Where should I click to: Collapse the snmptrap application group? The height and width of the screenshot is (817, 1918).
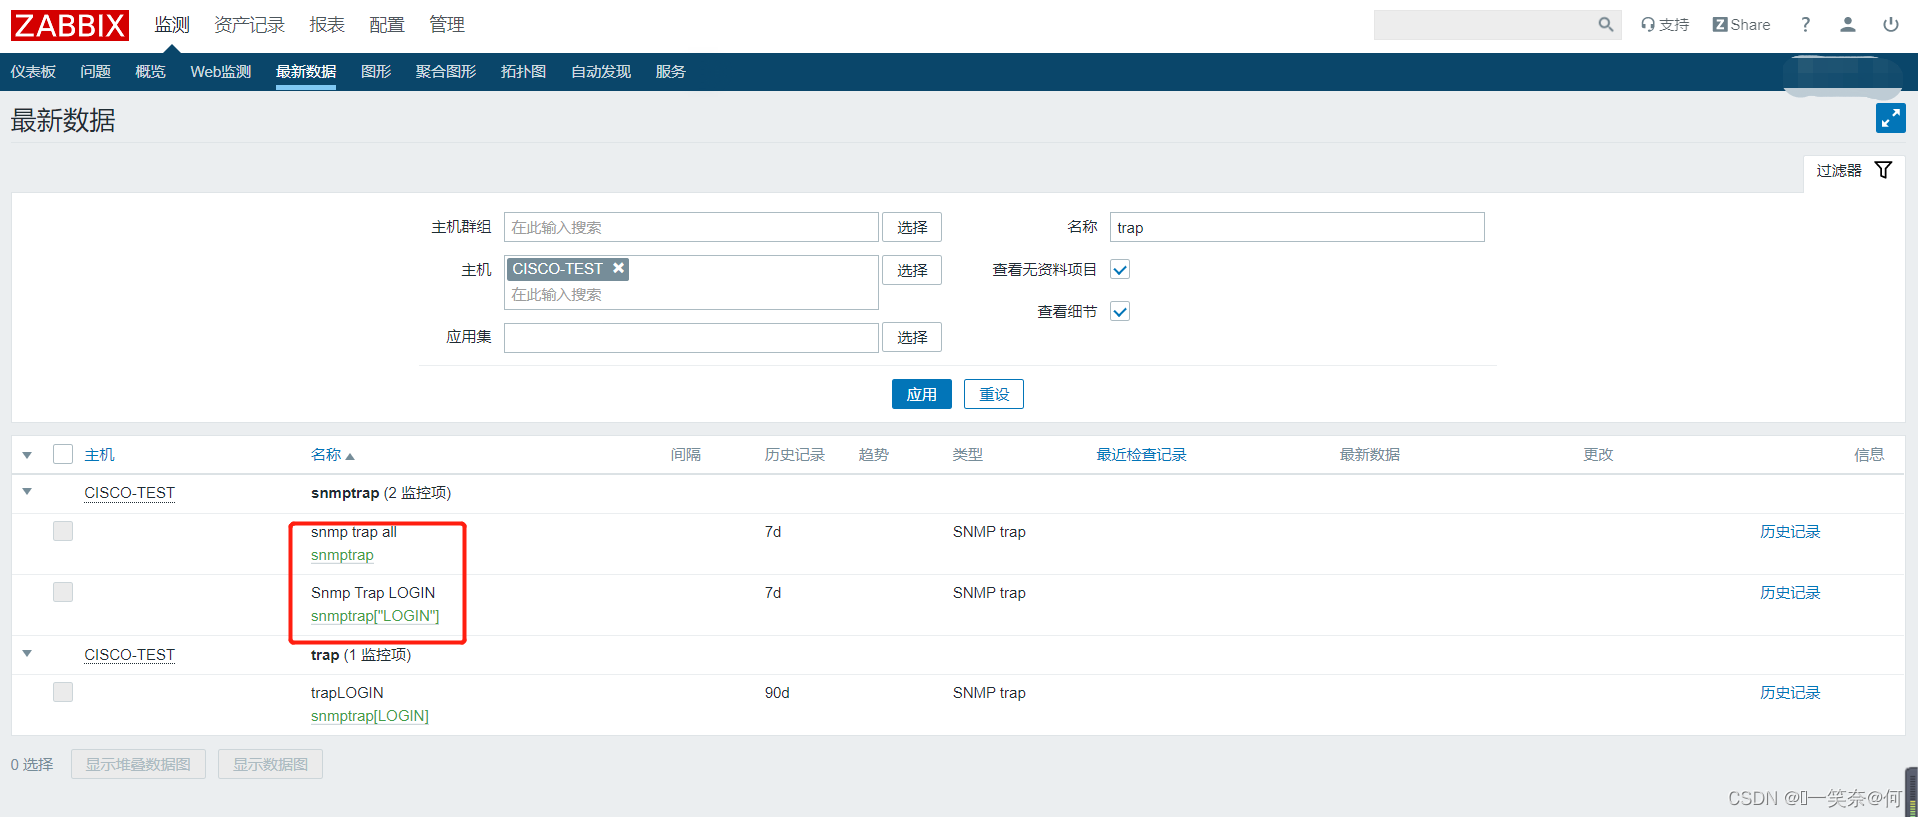27,492
